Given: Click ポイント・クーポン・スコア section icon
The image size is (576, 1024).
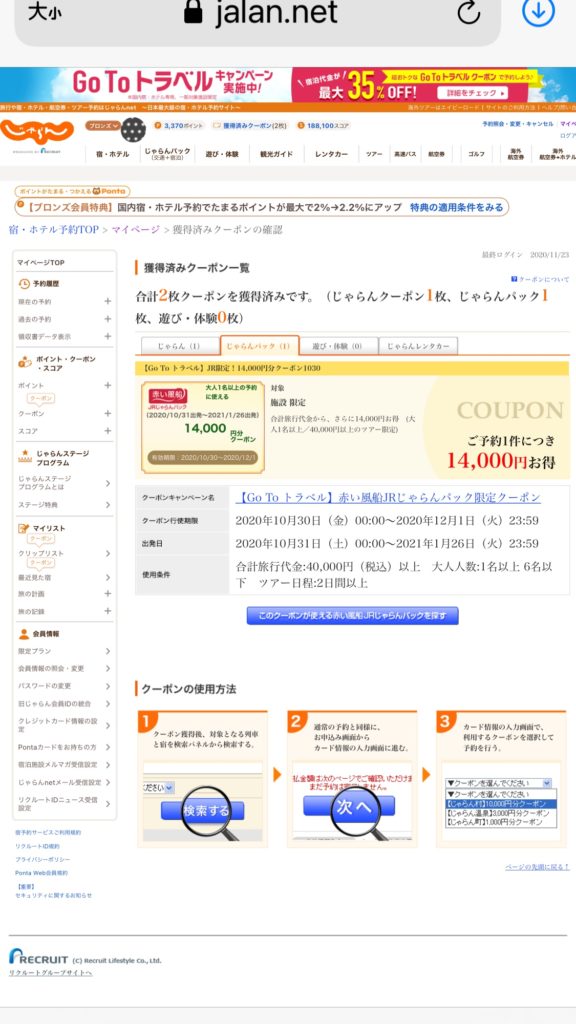Looking at the screenshot, I should (24, 362).
